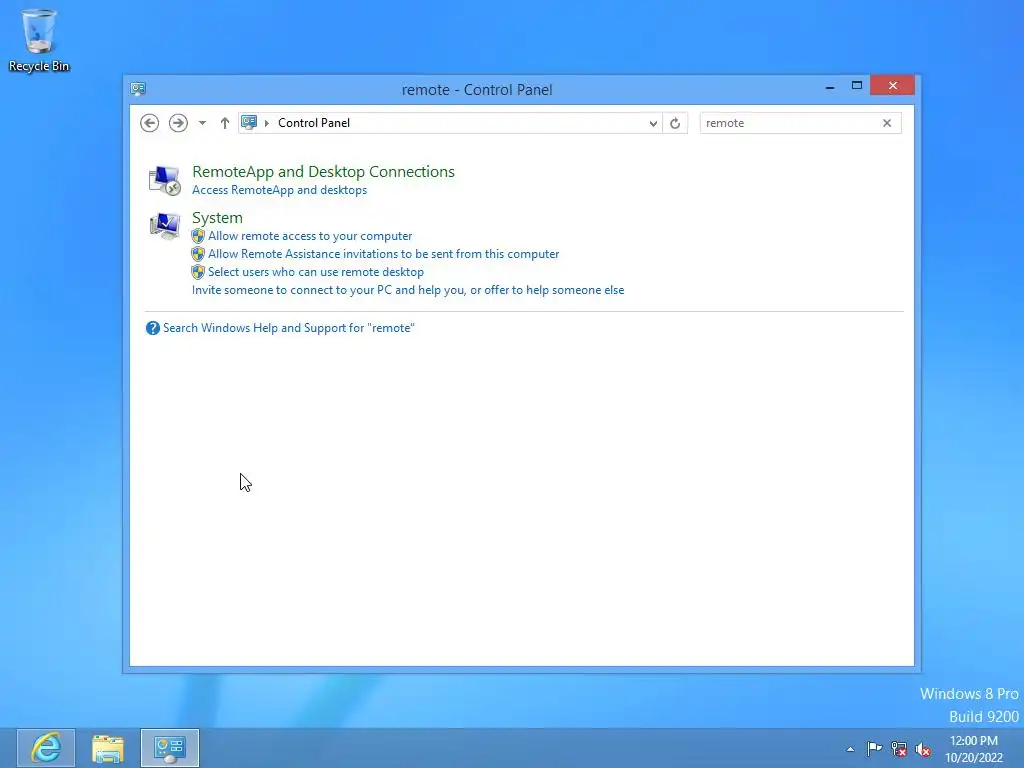This screenshot has width=1024, height=768.
Task: Click the network status tray icon
Action: coord(899,749)
